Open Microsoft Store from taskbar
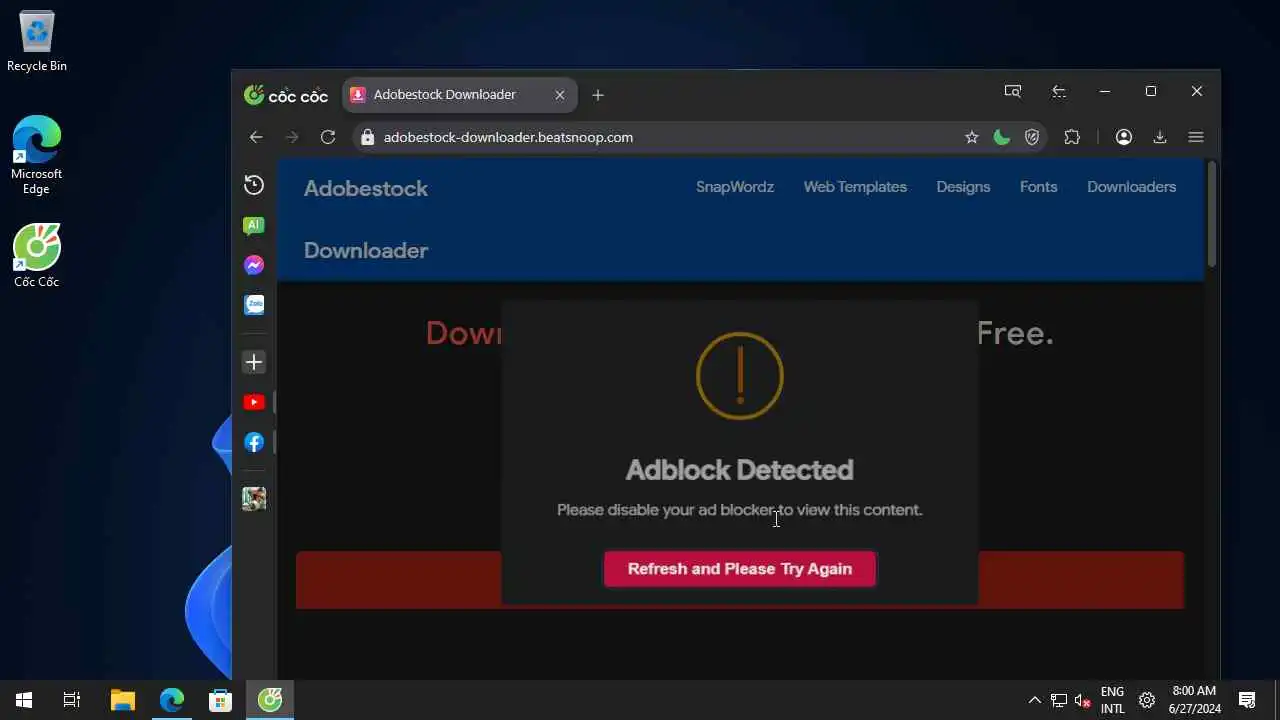The width and height of the screenshot is (1280, 720). click(221, 700)
